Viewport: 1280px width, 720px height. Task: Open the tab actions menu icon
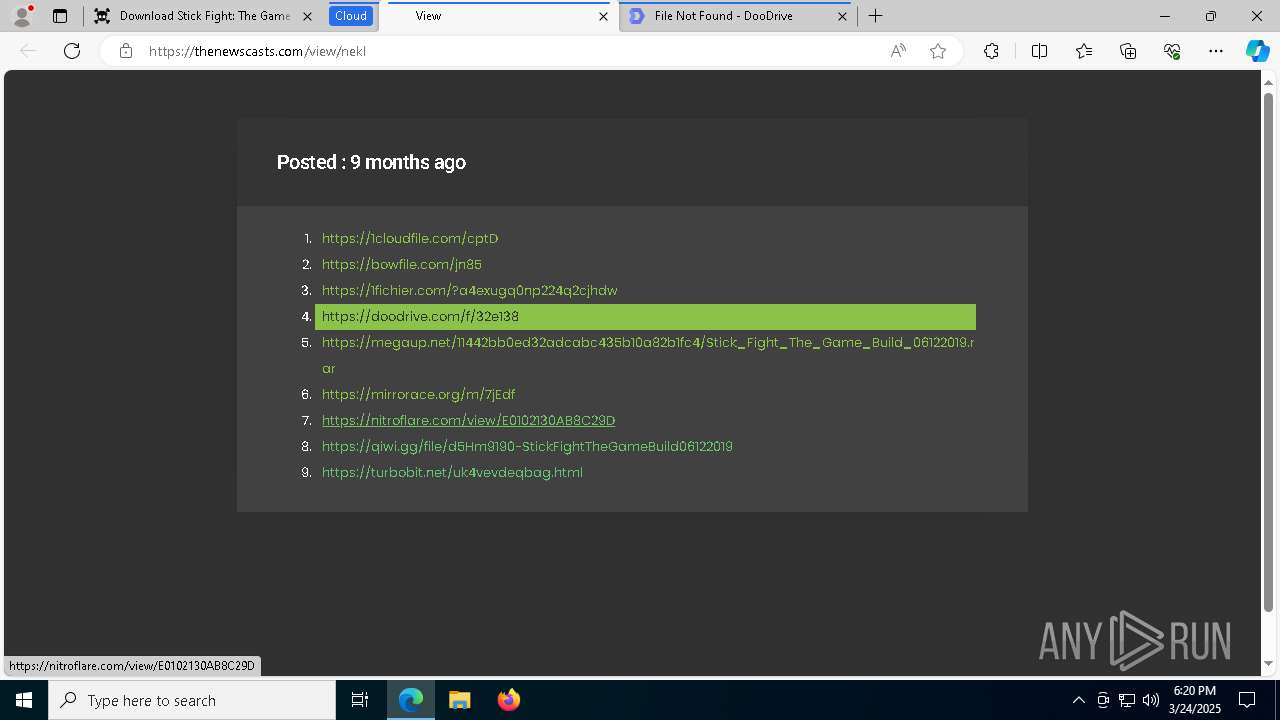click(60, 16)
